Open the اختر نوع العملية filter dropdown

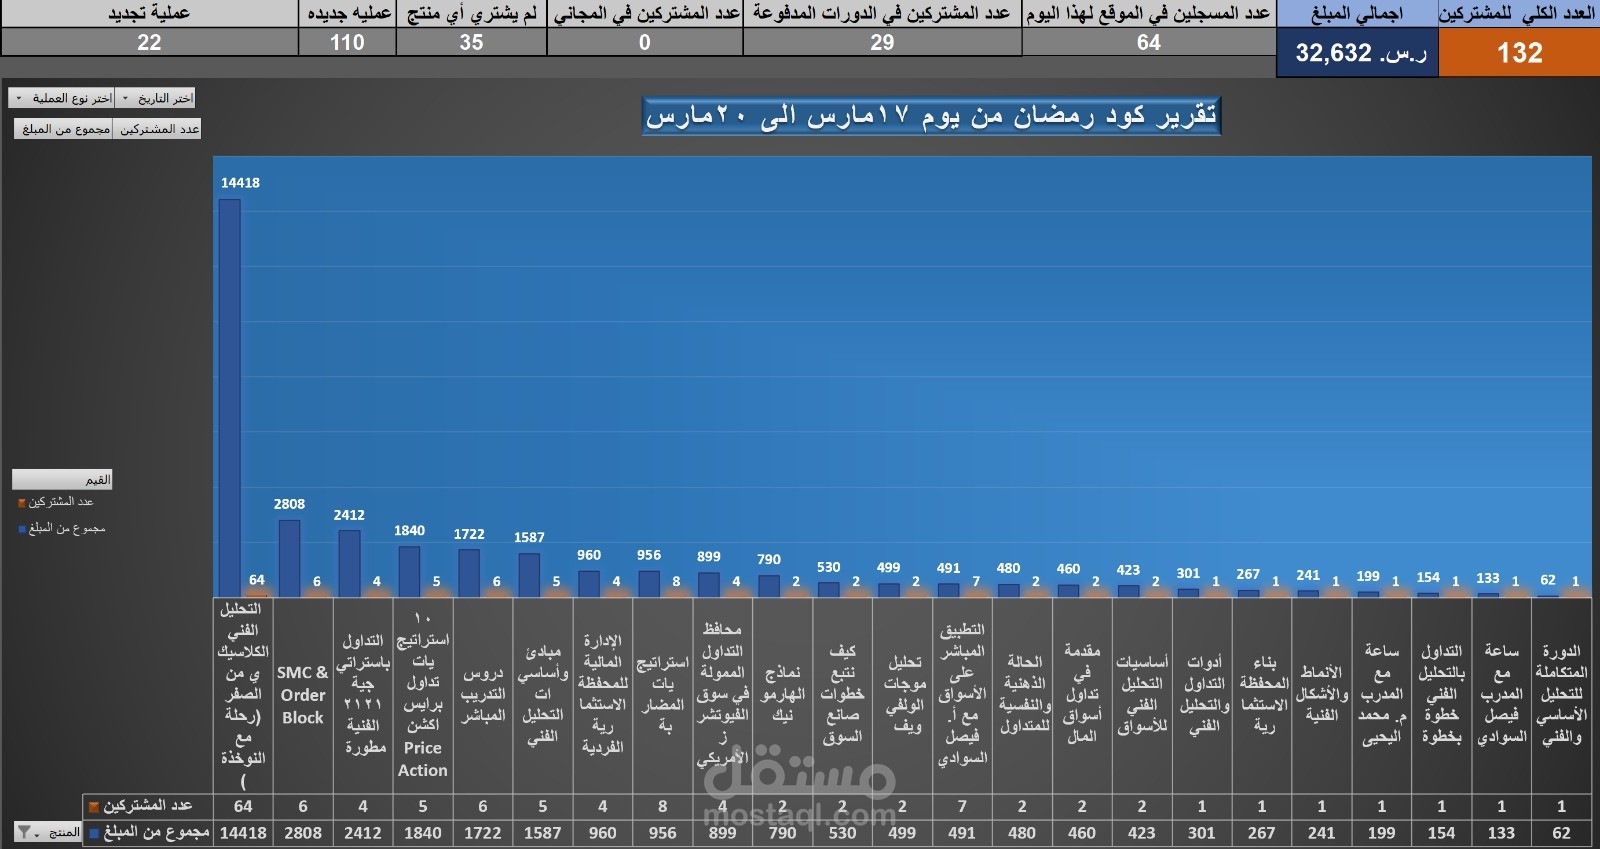tap(62, 98)
